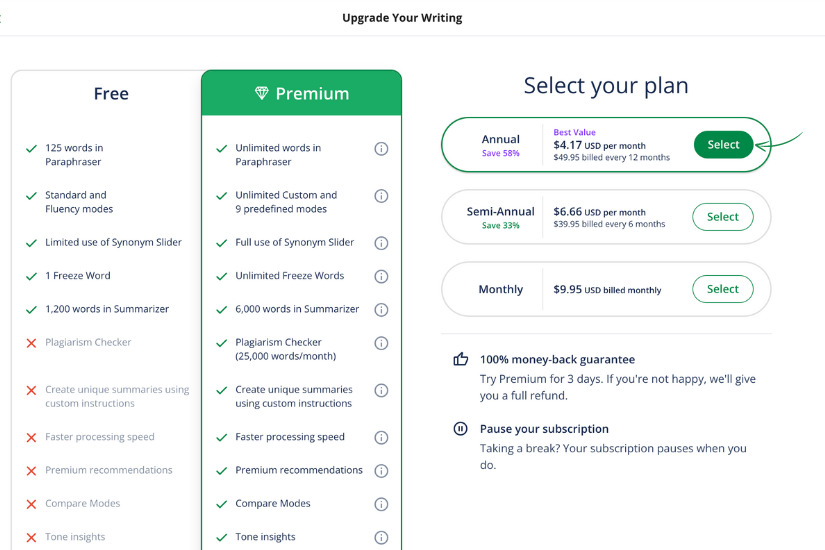This screenshot has width=825, height=550.
Task: Open info icon for Unlimited Freeze Words
Action: pos(381,276)
